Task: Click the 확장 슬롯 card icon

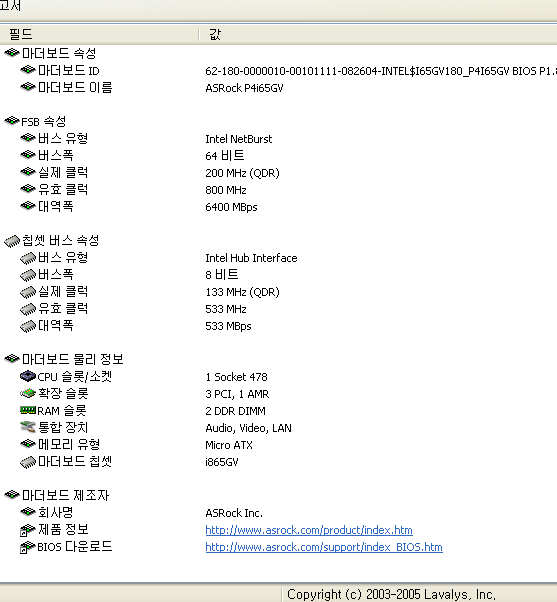Action: point(28,393)
